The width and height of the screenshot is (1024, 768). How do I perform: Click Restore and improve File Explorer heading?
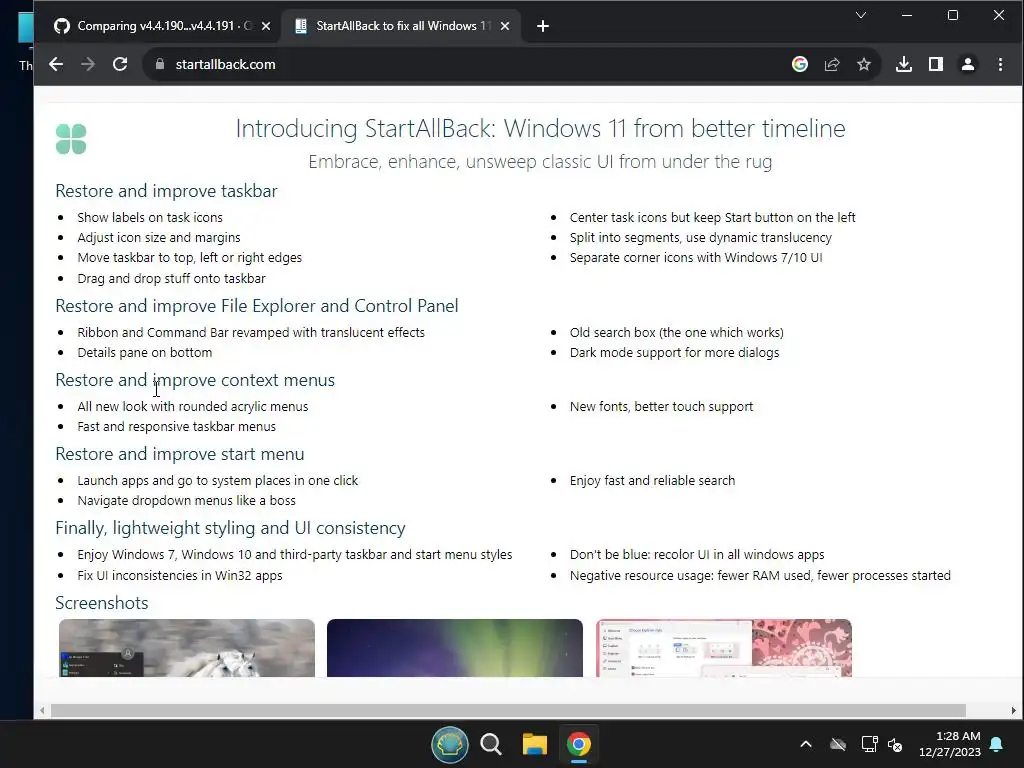tap(257, 306)
